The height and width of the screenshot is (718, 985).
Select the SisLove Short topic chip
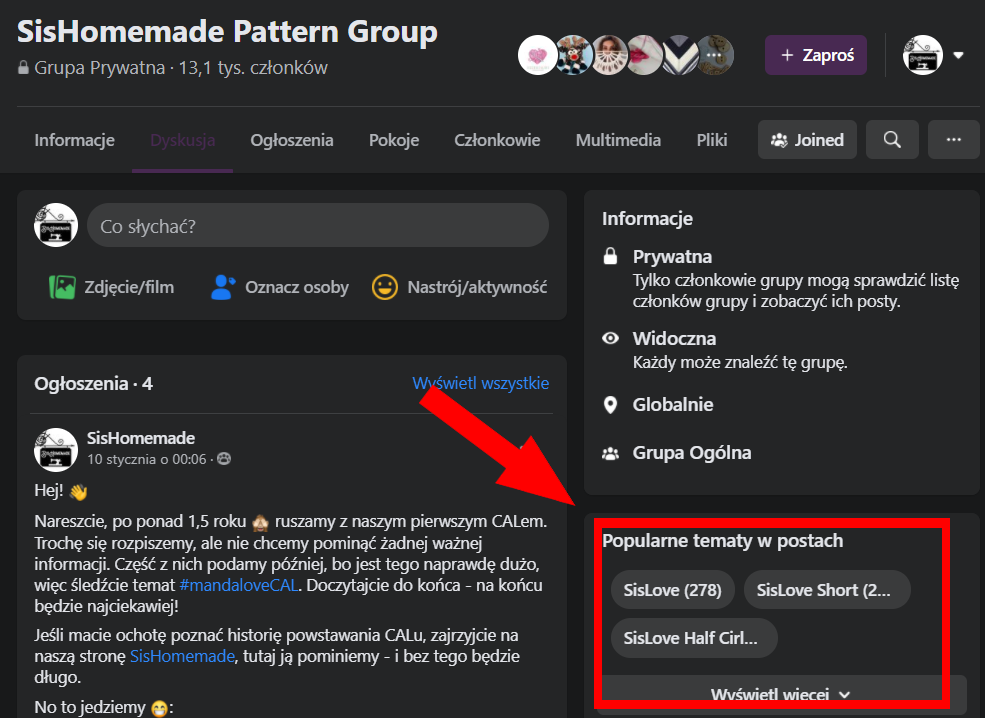point(826,590)
